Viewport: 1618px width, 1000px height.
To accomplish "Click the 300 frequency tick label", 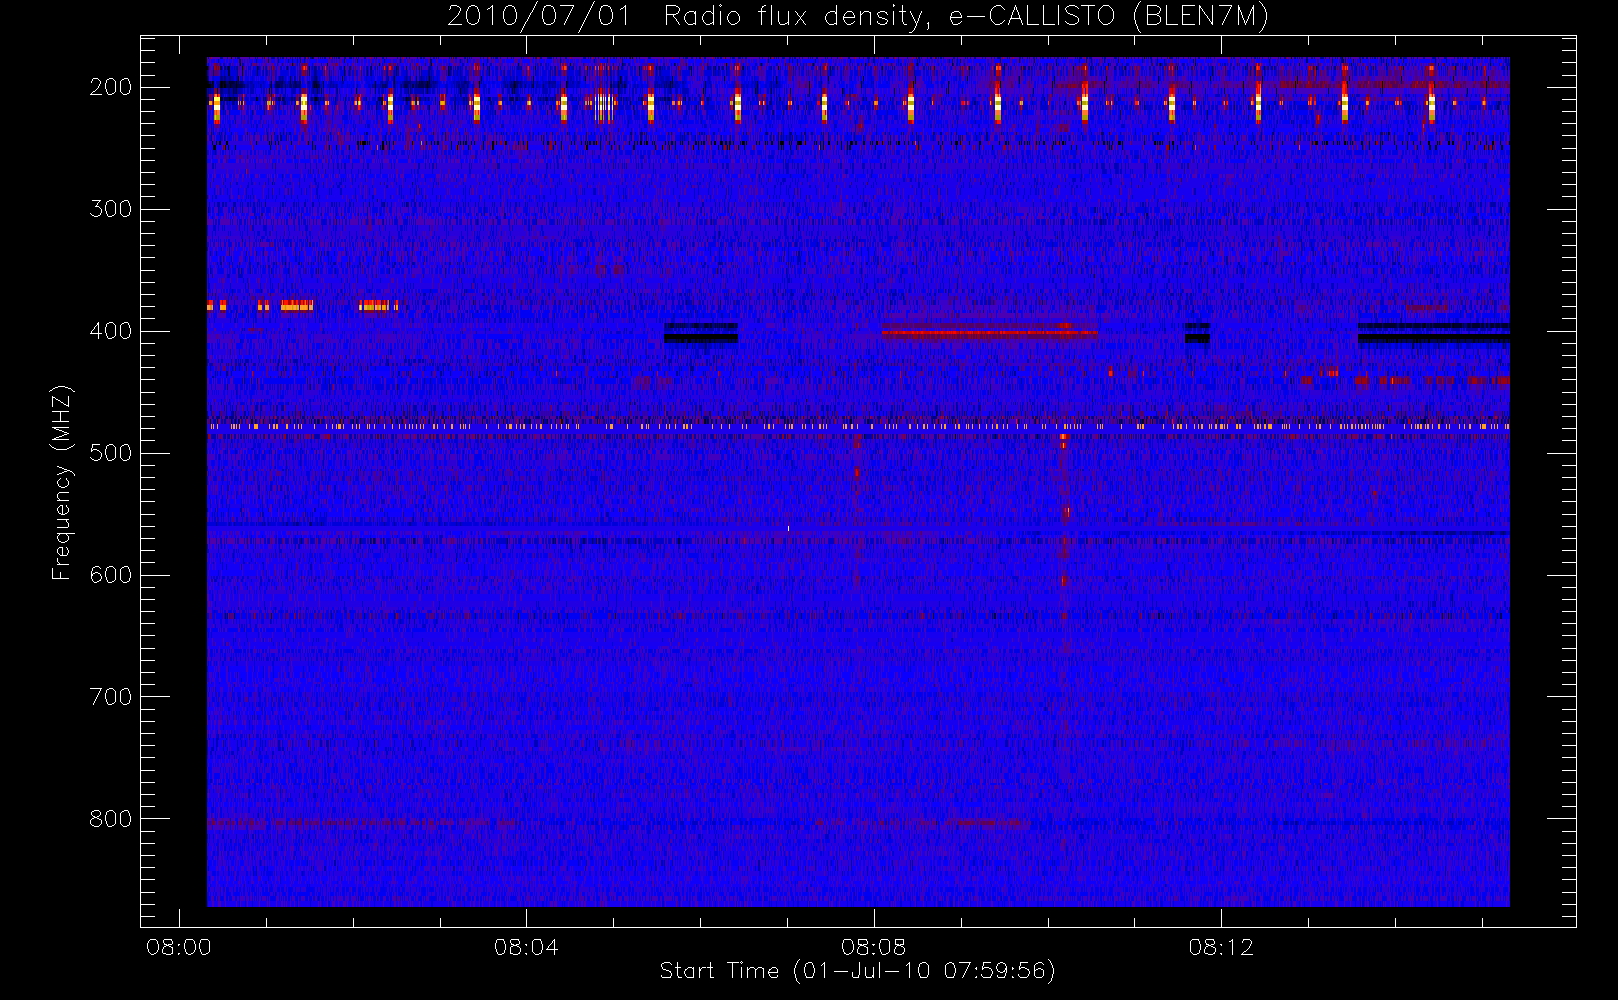I will pos(111,209).
